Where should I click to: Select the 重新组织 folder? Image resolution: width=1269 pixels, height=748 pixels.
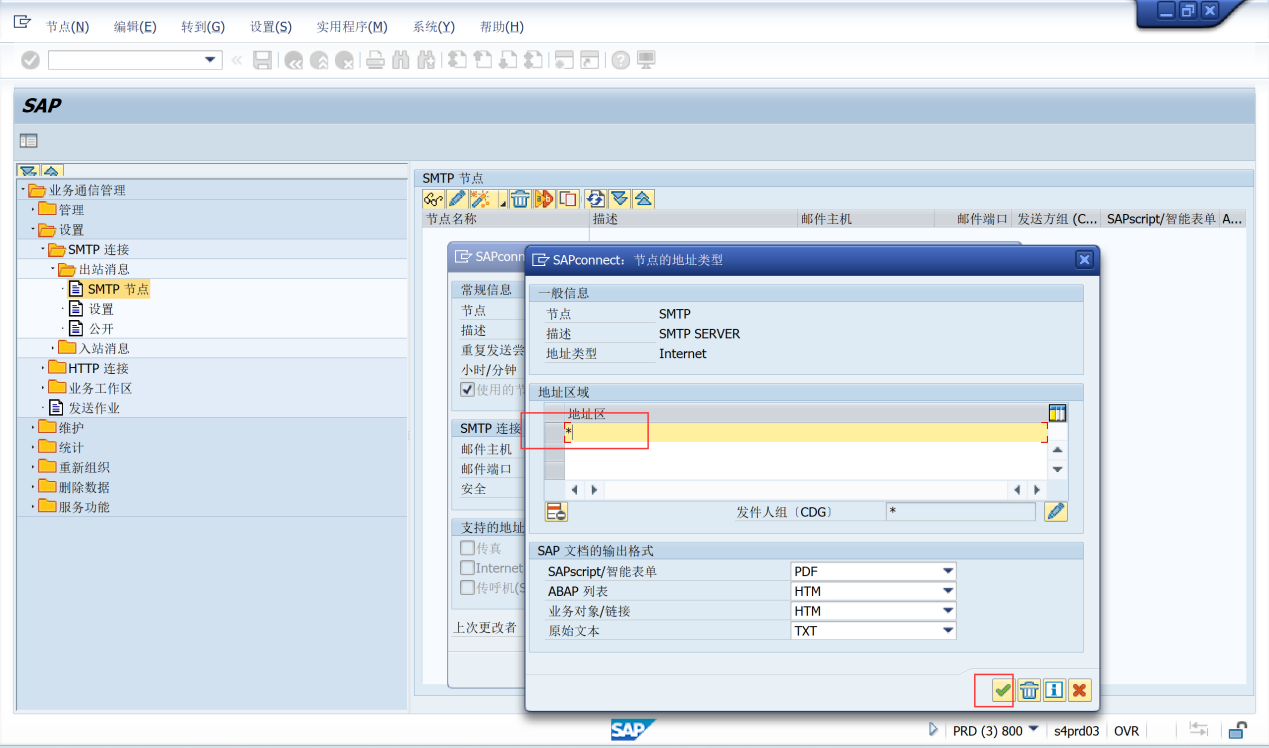click(84, 467)
